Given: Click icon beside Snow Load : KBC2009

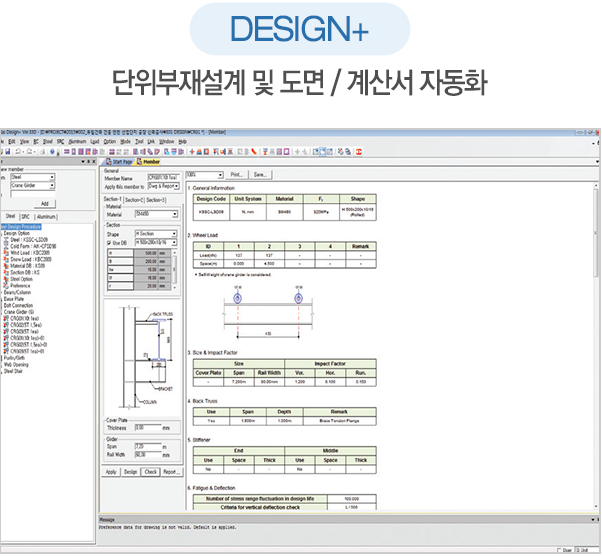Looking at the screenshot, I should [x=6, y=259].
